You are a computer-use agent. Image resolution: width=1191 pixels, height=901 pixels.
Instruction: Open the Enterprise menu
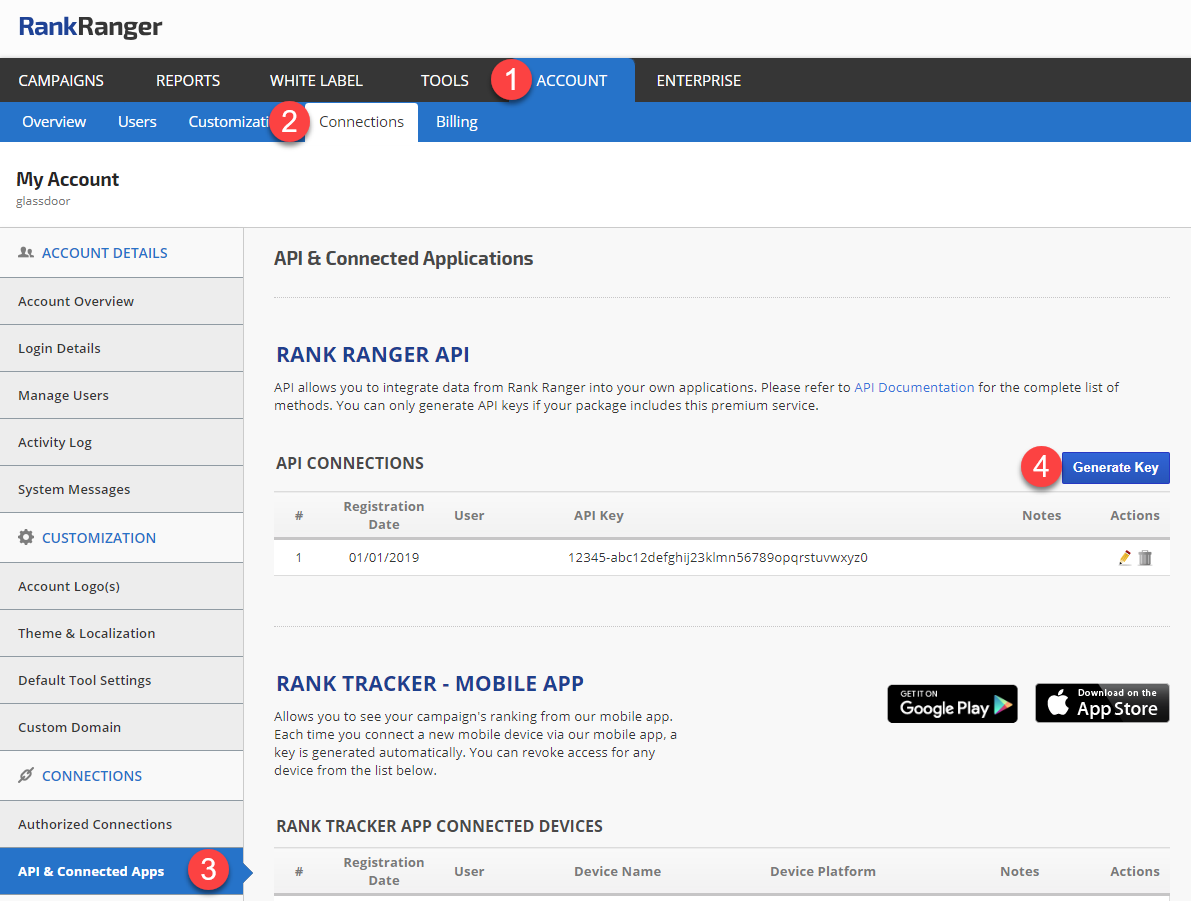click(x=698, y=81)
